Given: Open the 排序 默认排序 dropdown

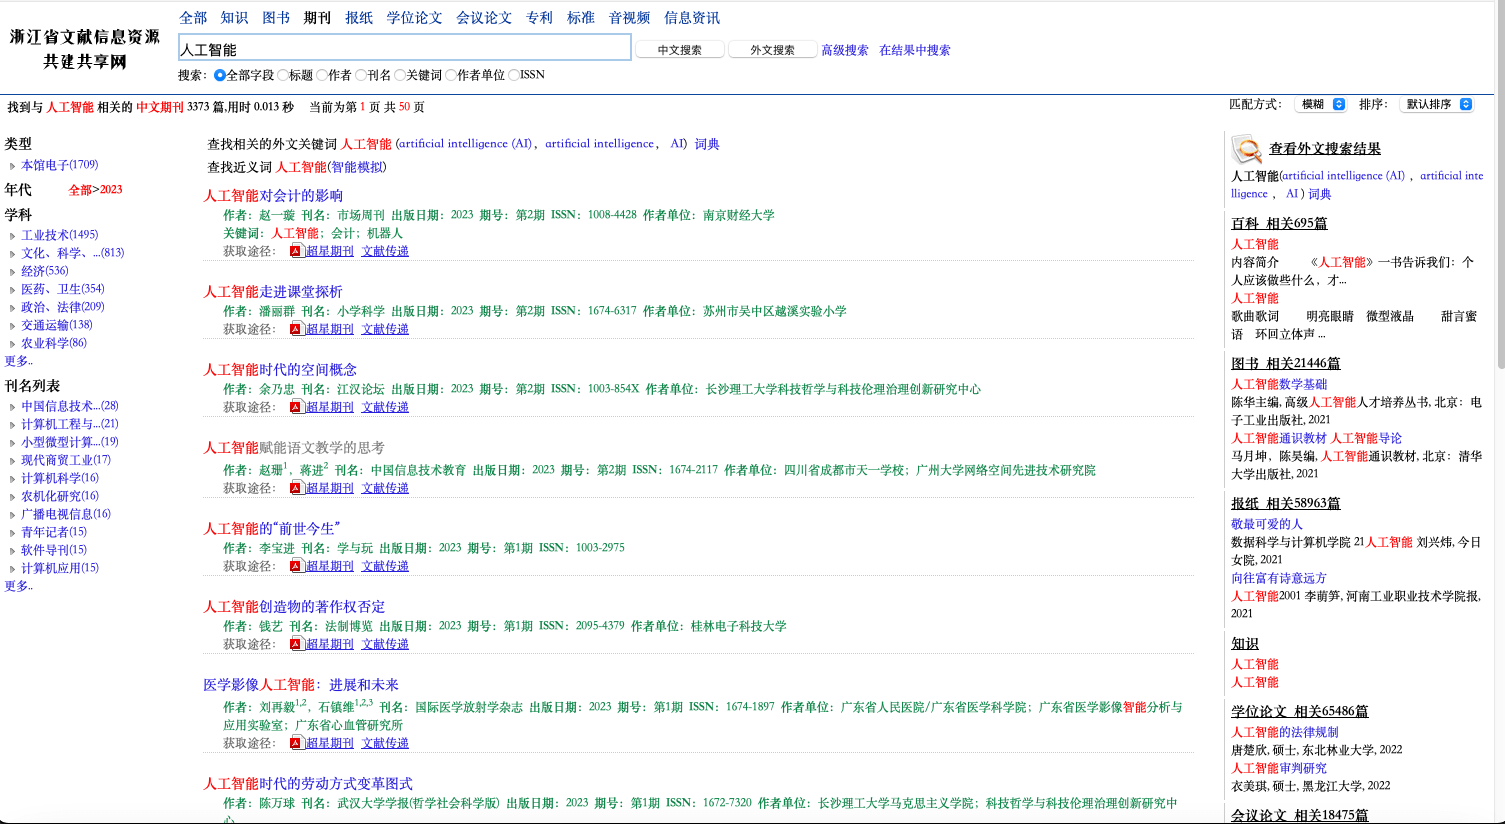Looking at the screenshot, I should 1437,104.
